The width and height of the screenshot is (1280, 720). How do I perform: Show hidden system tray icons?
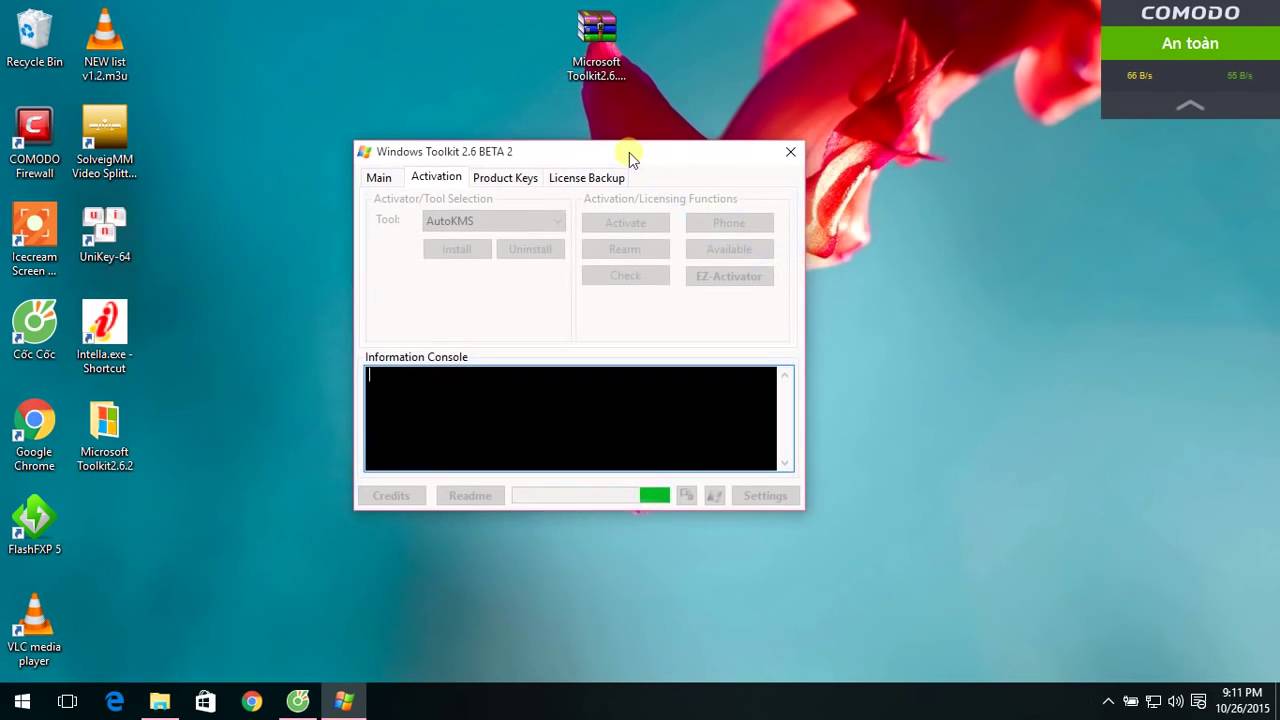tap(1108, 702)
